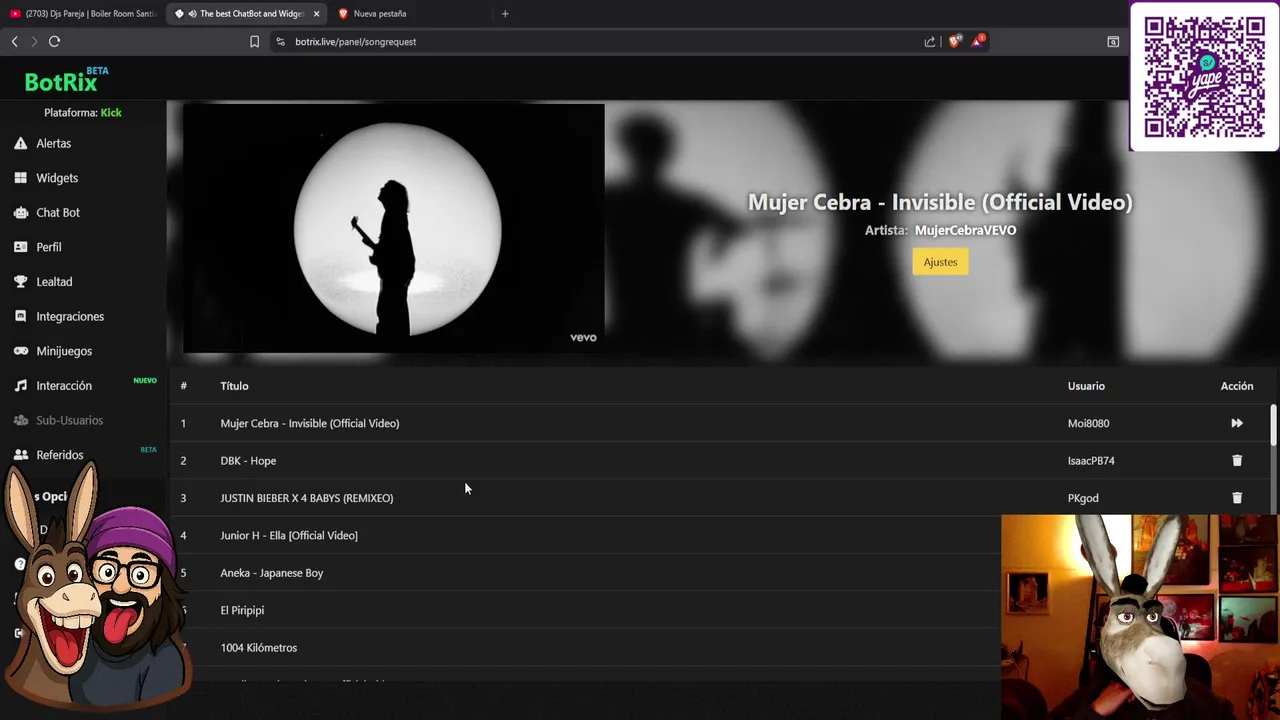Open a new browser tab

[x=505, y=14]
